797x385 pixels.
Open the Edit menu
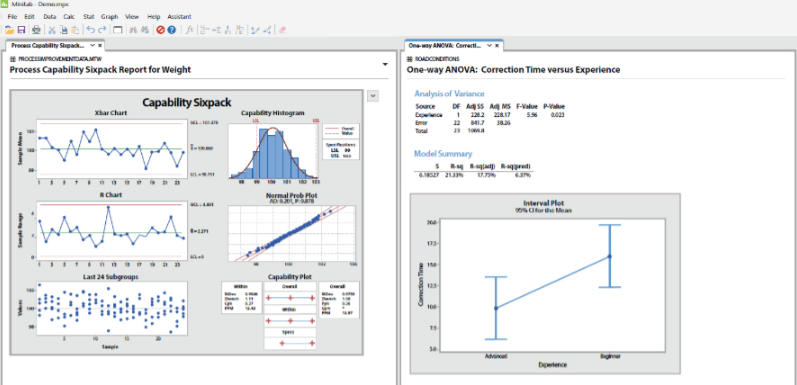point(29,17)
